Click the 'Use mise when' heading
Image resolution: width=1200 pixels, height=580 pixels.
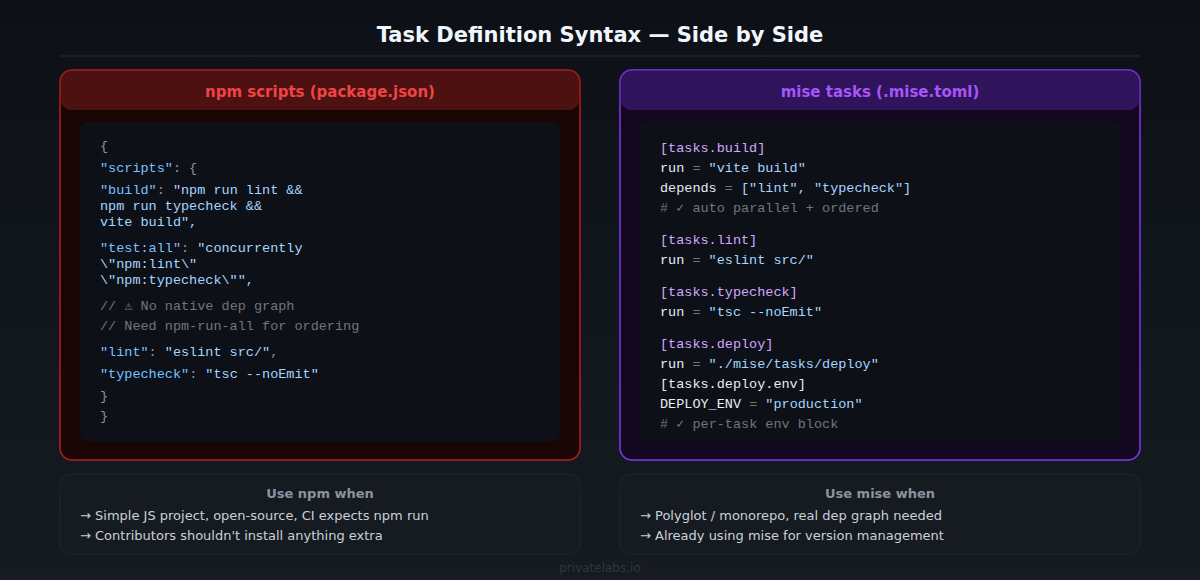point(880,493)
